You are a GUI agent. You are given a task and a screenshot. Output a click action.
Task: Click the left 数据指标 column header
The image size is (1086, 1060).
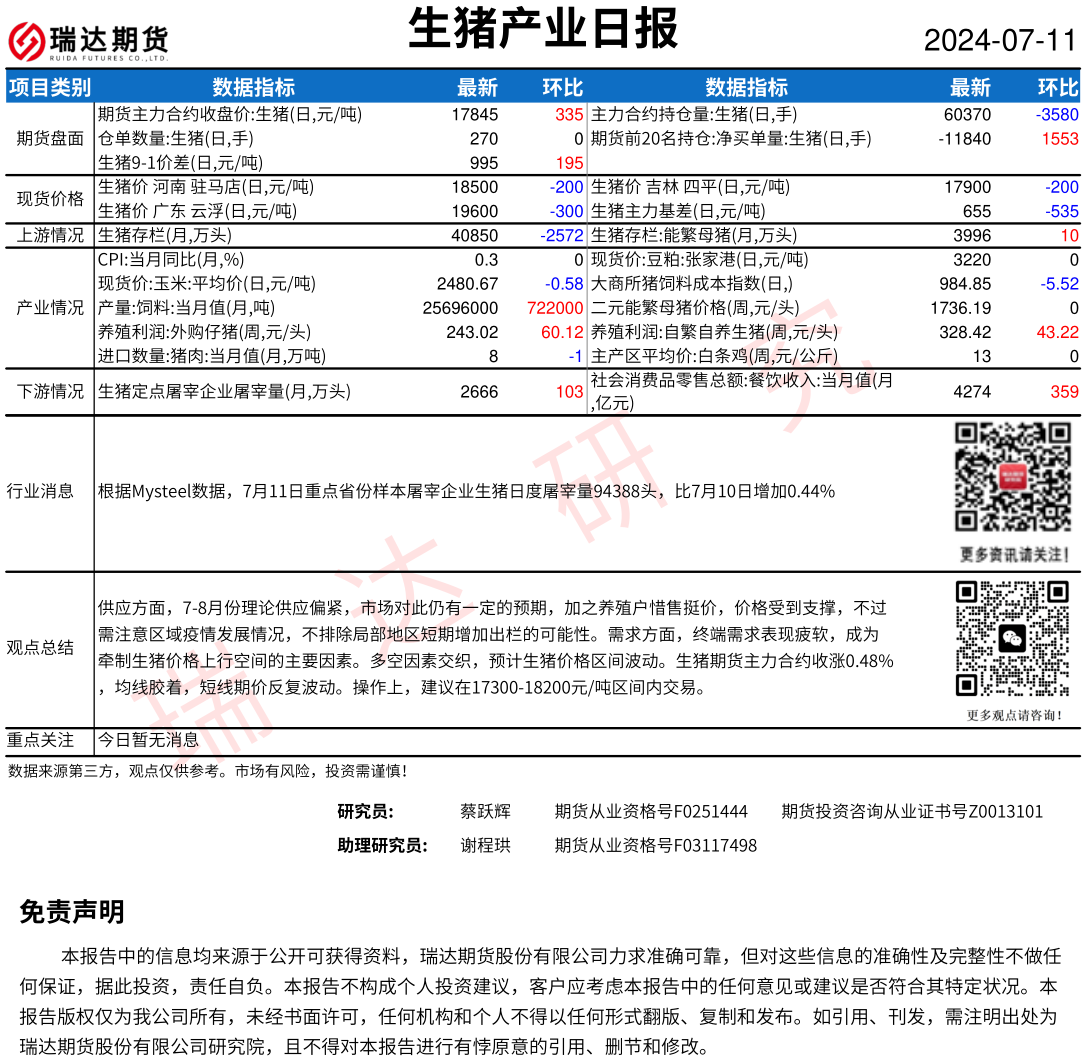pyautogui.click(x=254, y=87)
